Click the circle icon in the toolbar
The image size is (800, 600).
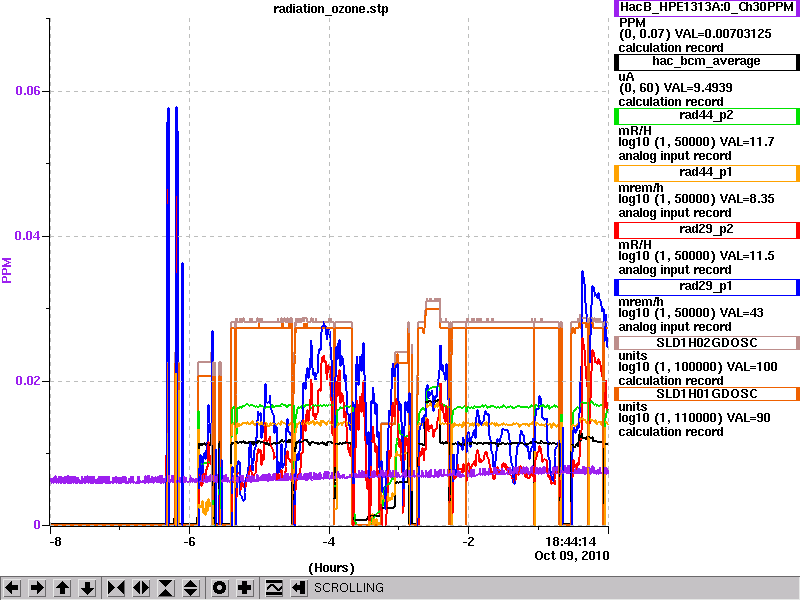tap(220, 588)
